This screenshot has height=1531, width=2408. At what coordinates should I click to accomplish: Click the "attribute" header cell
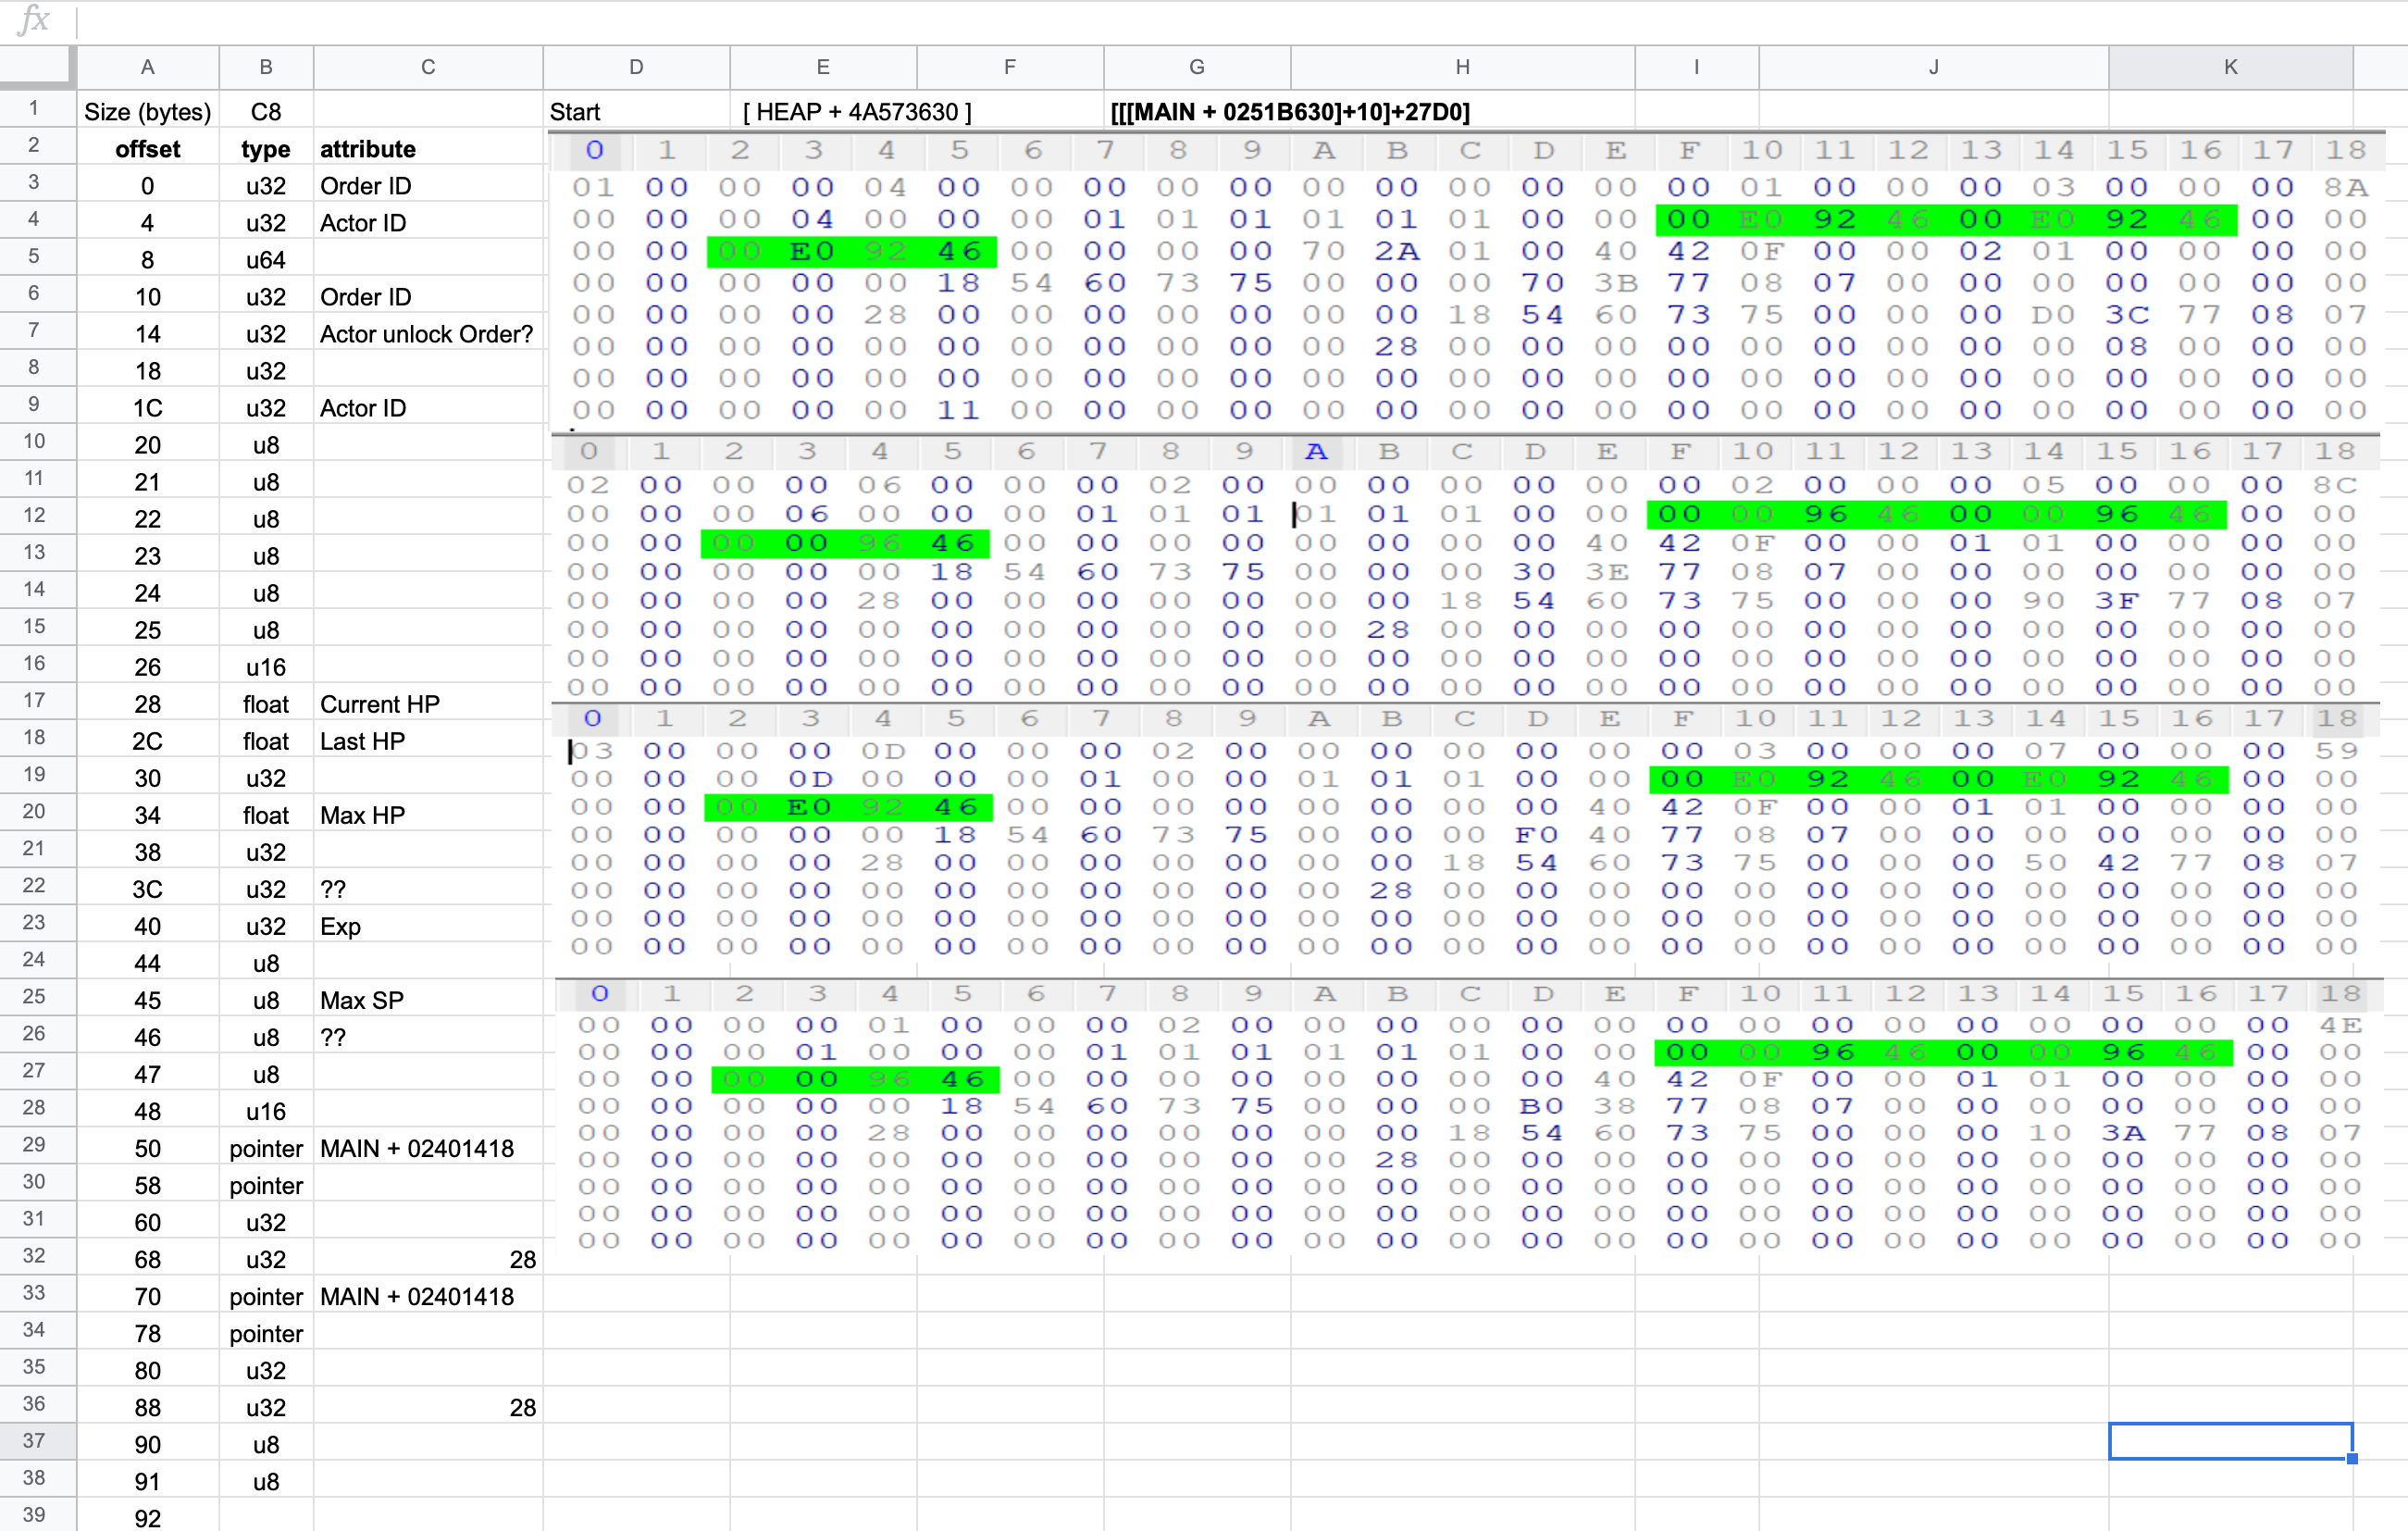(x=428, y=148)
